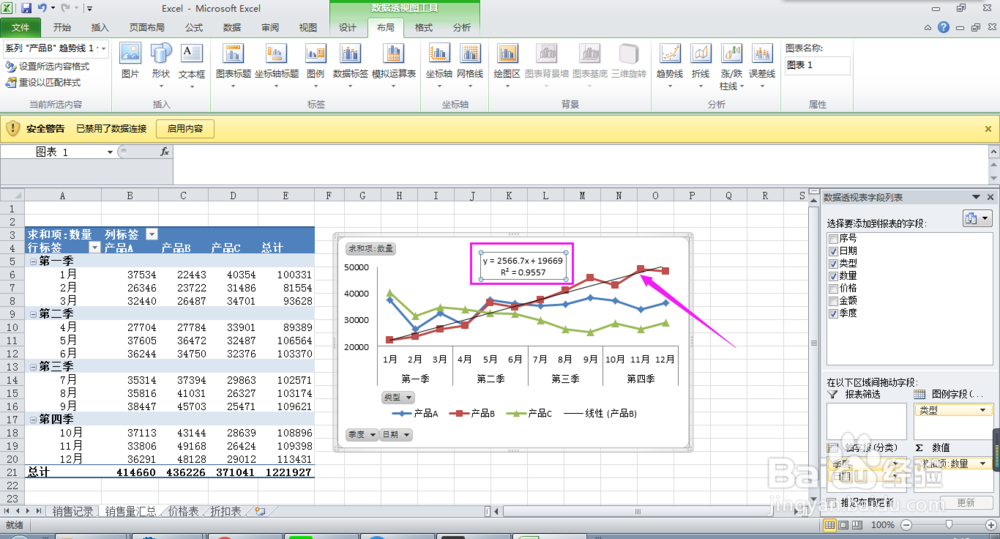Viewport: 1000px width, 539px height.
Task: Open 求和项:数量 dropdown in values area
Action: 982,464
